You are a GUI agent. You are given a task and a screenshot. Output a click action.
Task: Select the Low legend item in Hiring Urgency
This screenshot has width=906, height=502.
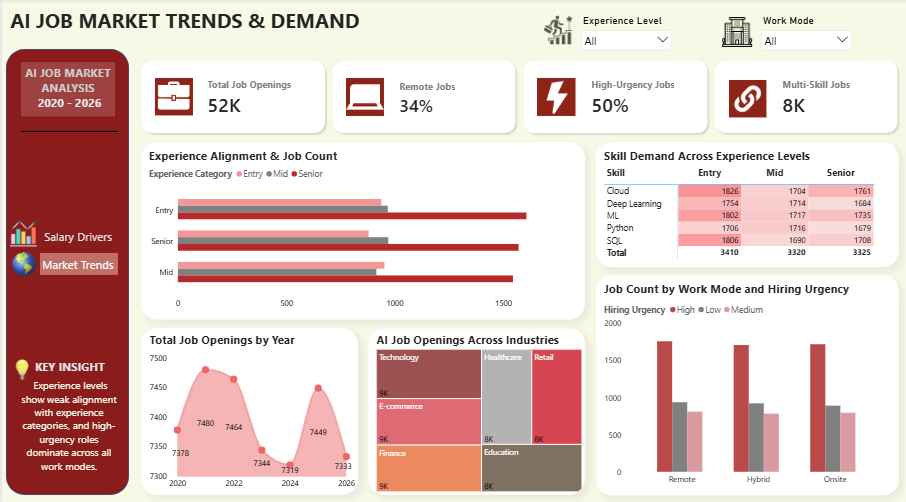710,310
